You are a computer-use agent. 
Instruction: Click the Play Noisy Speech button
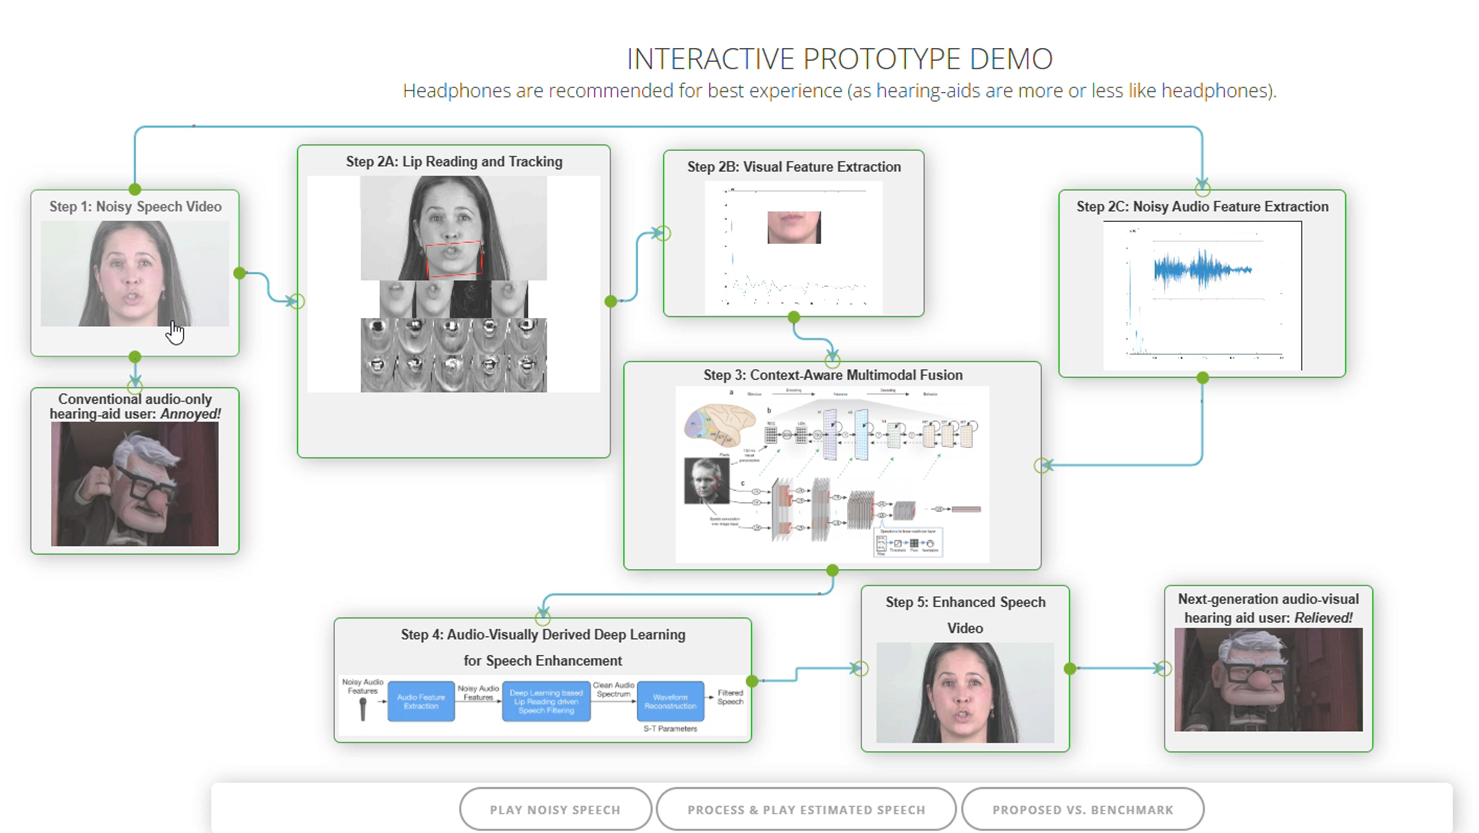[555, 809]
